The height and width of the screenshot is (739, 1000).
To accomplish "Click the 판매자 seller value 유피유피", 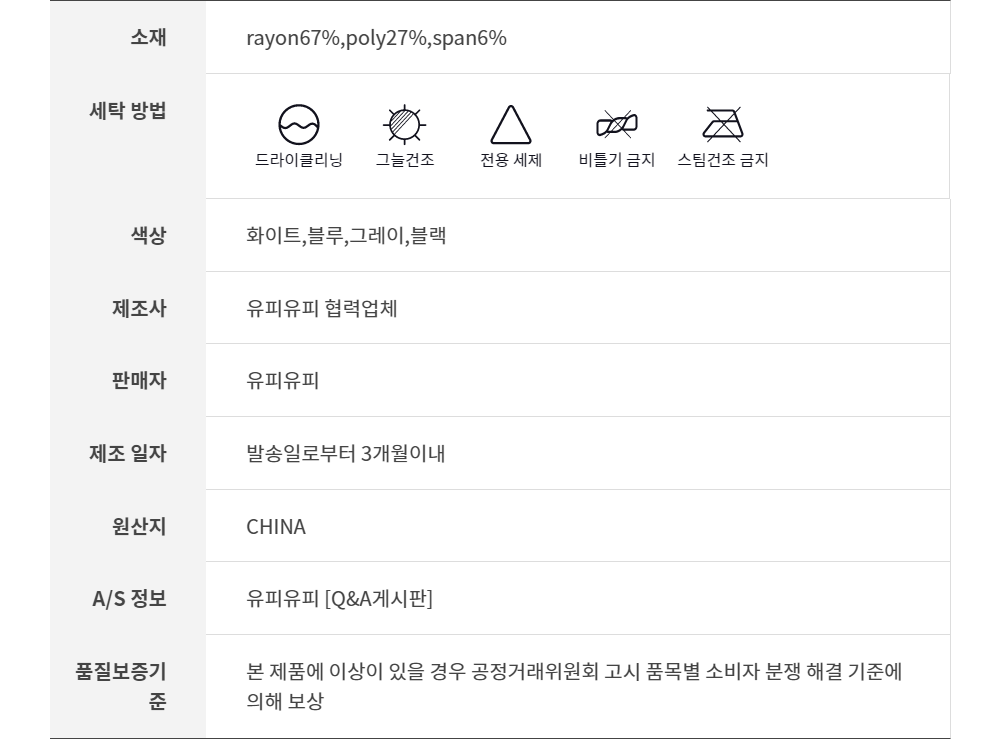I will click(x=282, y=381).
